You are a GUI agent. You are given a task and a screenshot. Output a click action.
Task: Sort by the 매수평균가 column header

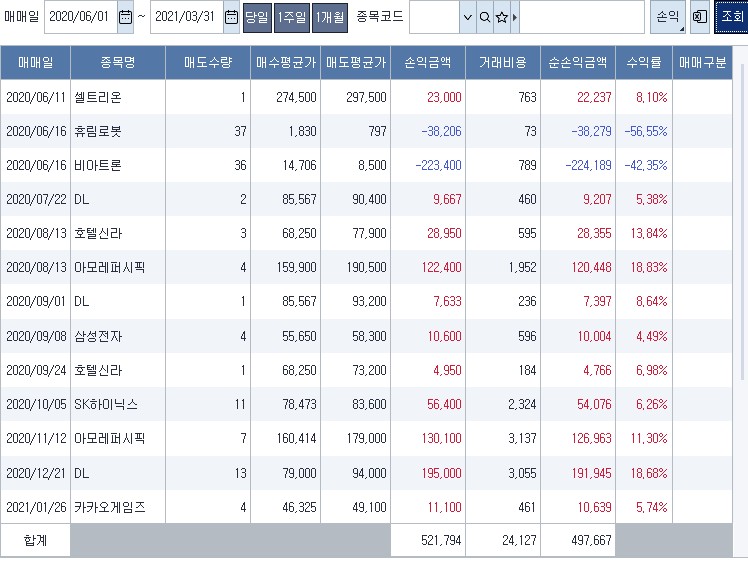286,62
